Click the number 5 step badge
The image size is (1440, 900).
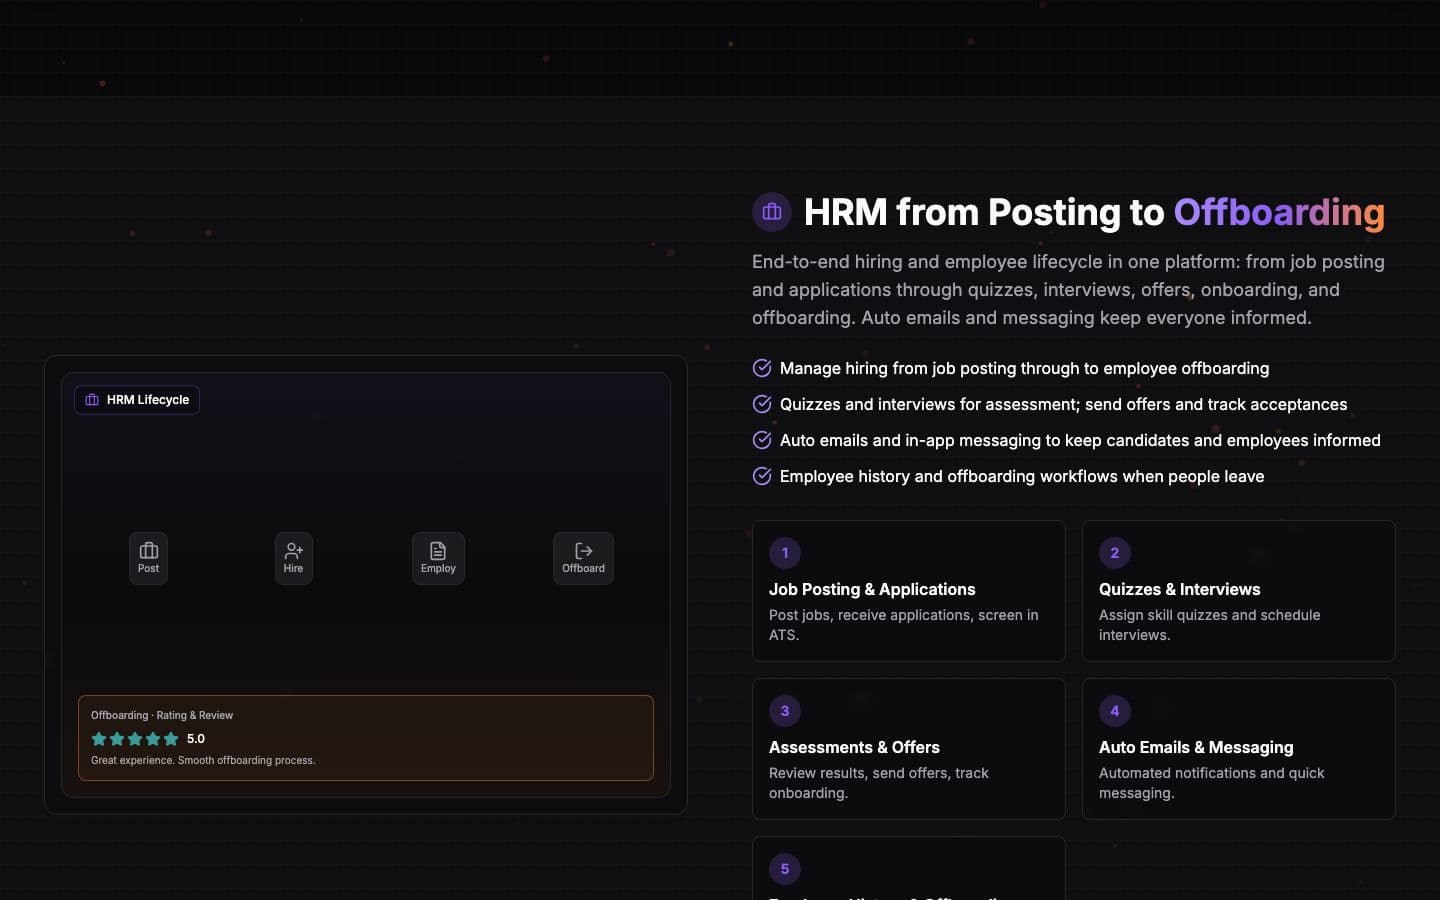pyautogui.click(x=785, y=869)
